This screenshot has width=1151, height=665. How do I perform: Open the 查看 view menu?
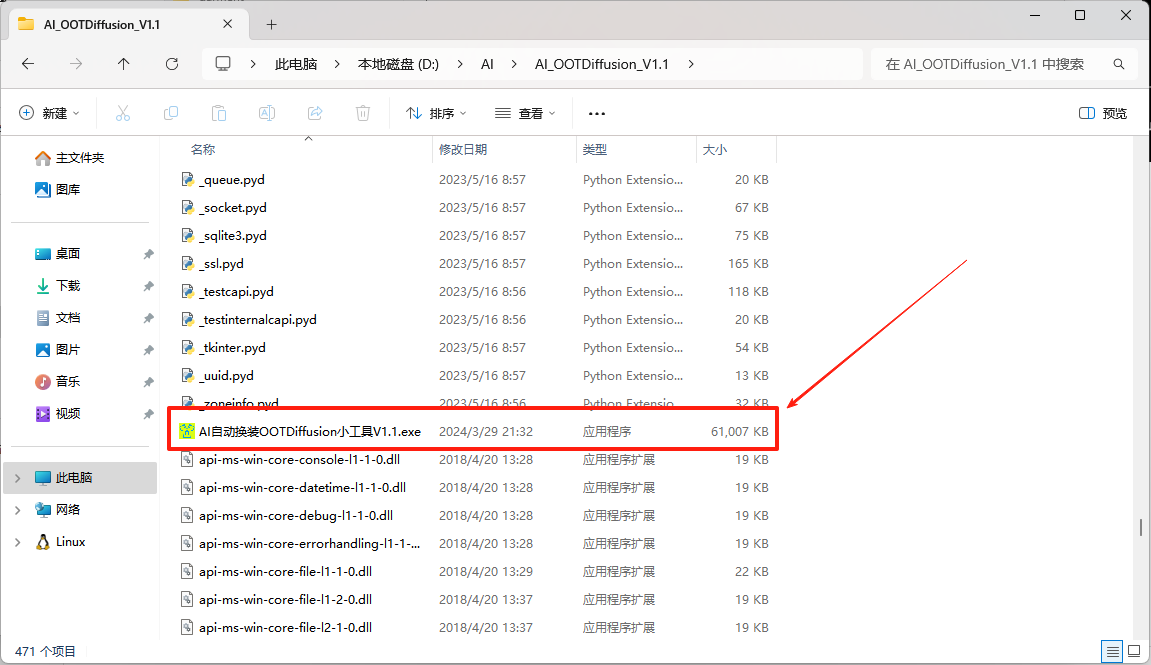525,114
